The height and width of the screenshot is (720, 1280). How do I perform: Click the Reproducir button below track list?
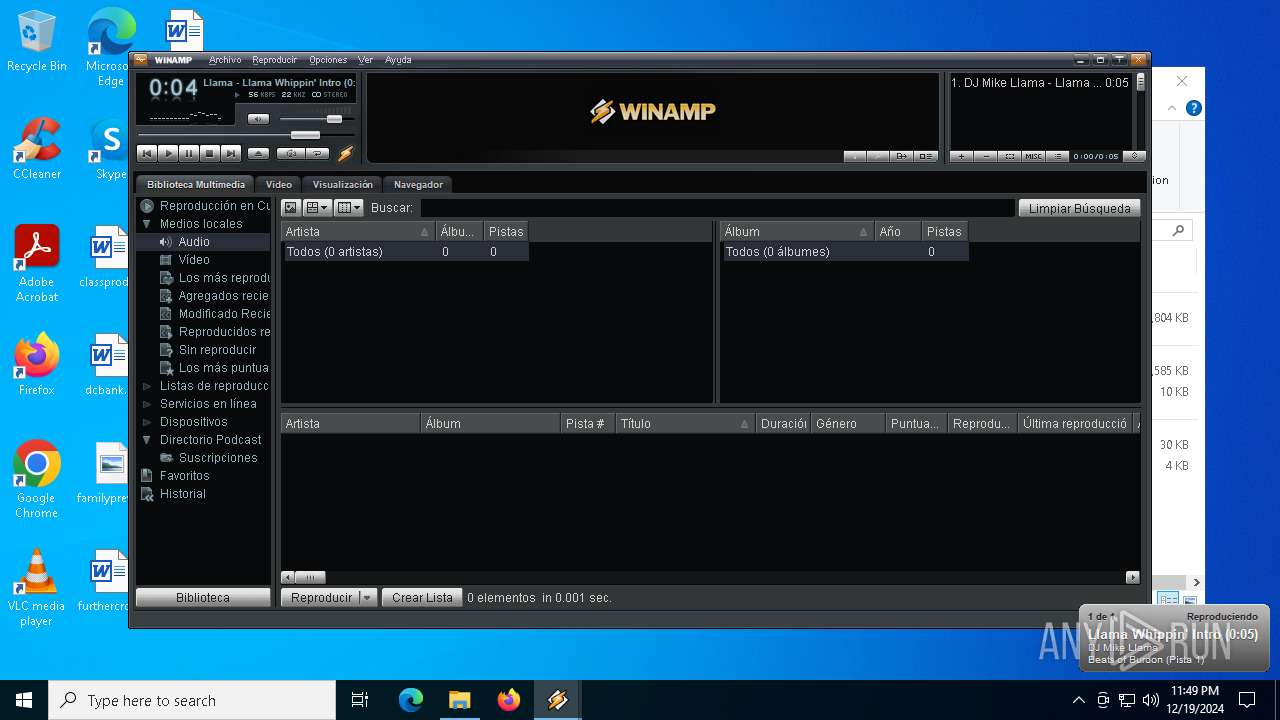click(320, 597)
